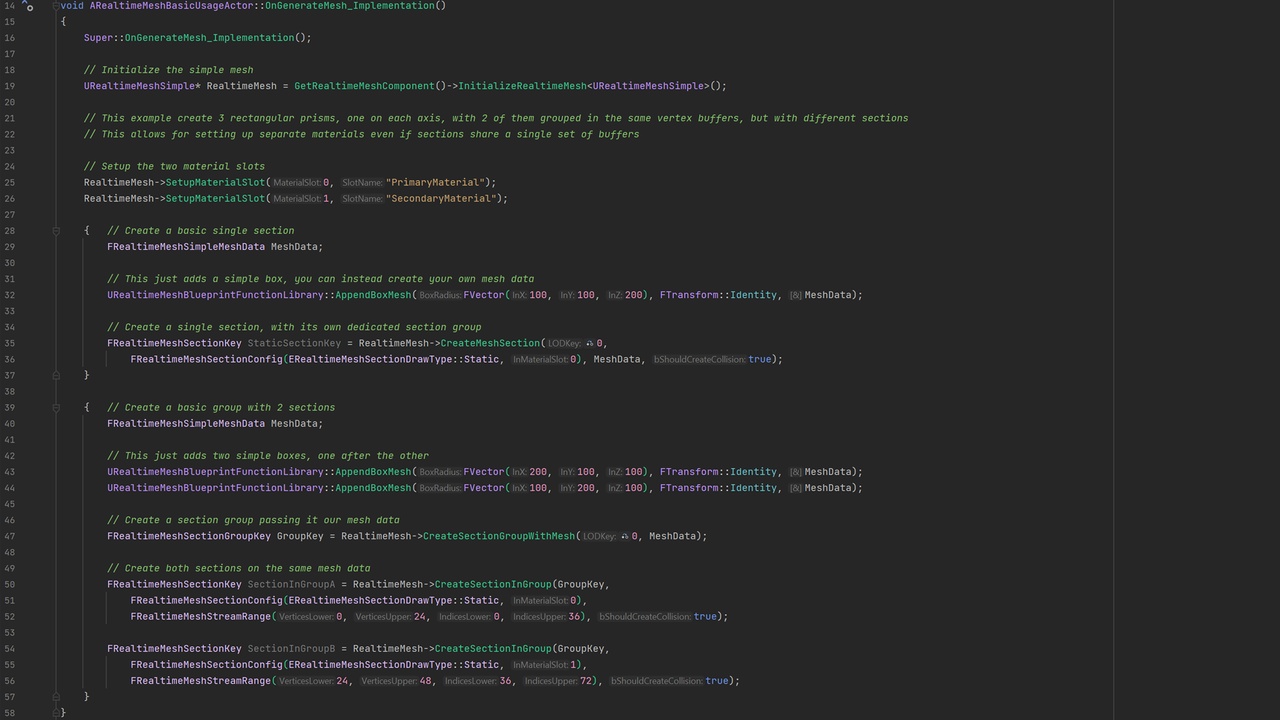
Task: Select the CreateMeshSection function call
Action: tap(489, 343)
